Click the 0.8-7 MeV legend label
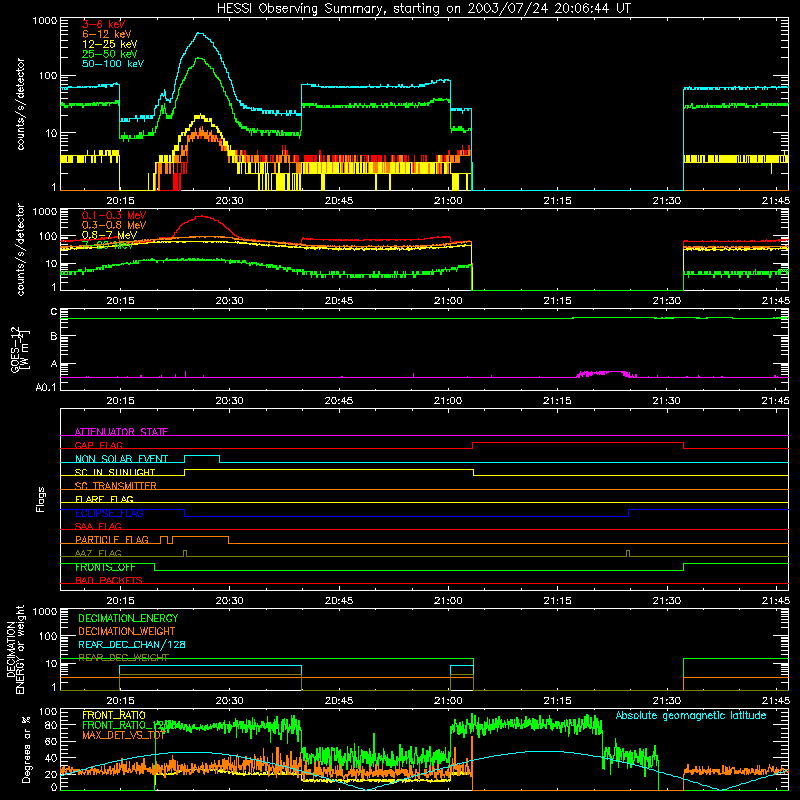800x800 pixels. pos(109,235)
